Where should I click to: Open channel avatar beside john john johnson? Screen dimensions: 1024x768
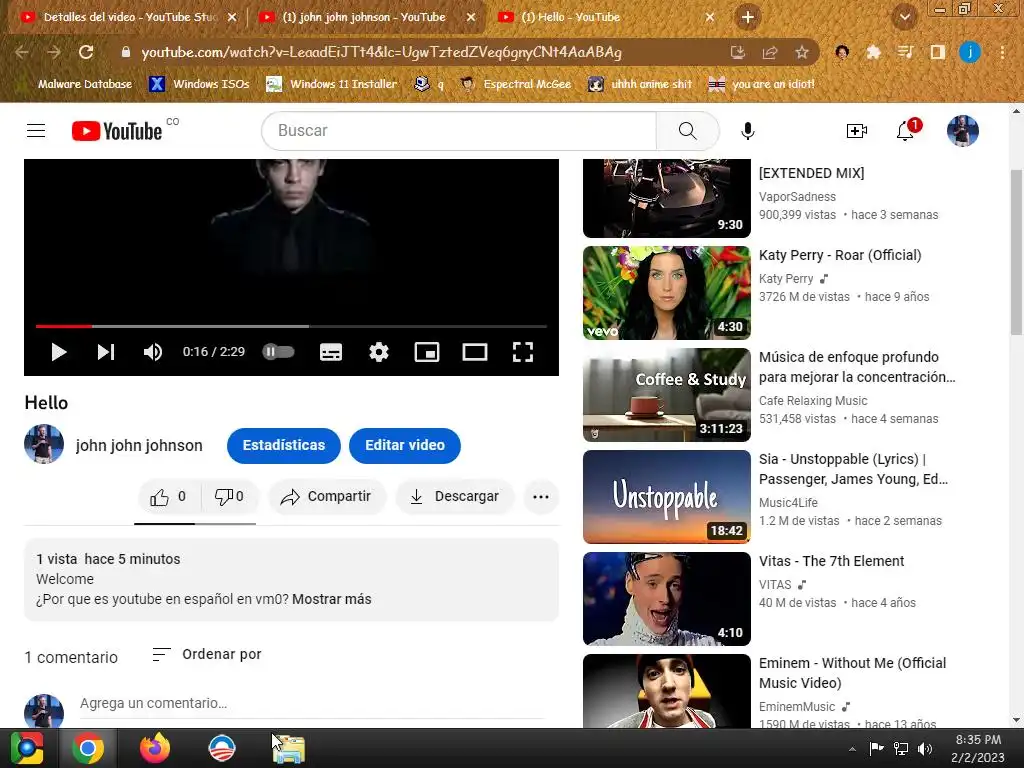[x=44, y=444]
